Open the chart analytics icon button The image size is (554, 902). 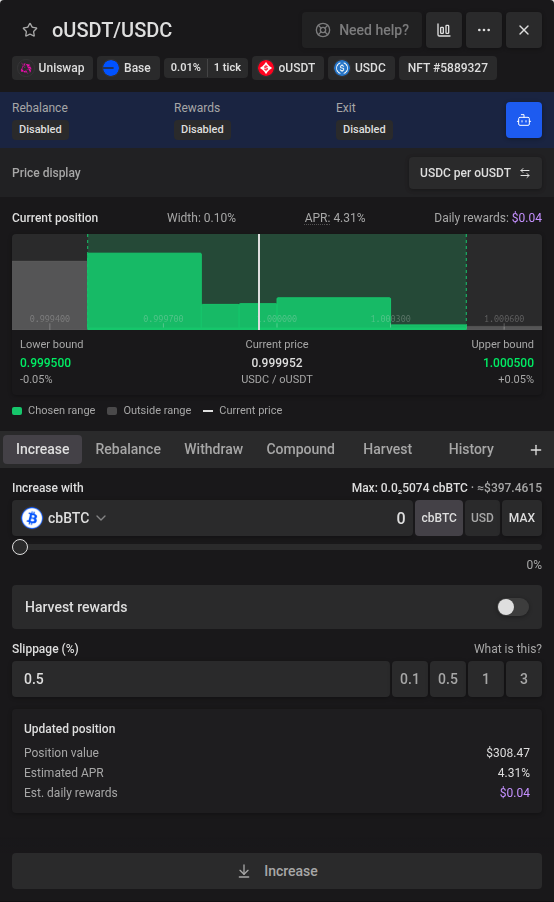[x=444, y=30]
